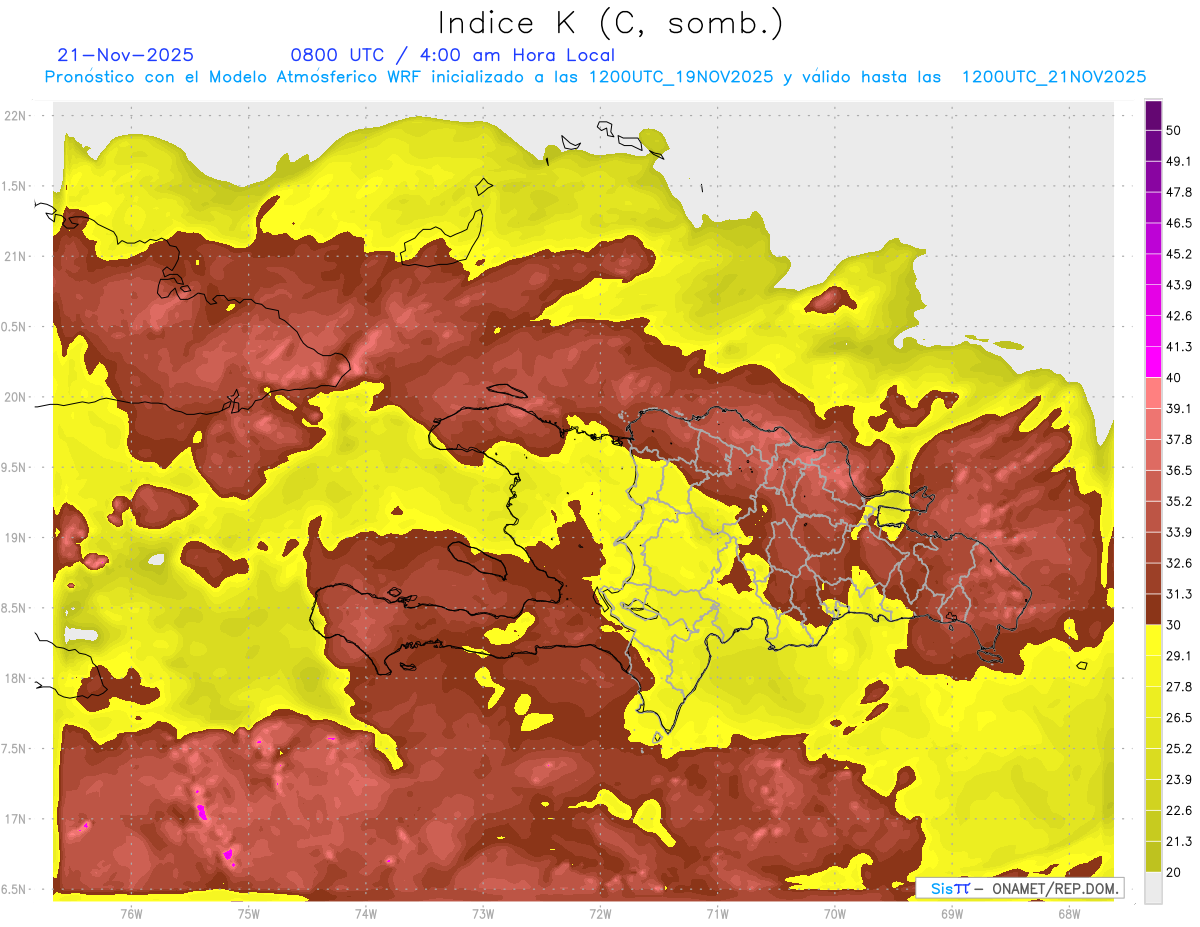
Task: Click the colorbar value '26.5'
Action: click(x=1179, y=718)
